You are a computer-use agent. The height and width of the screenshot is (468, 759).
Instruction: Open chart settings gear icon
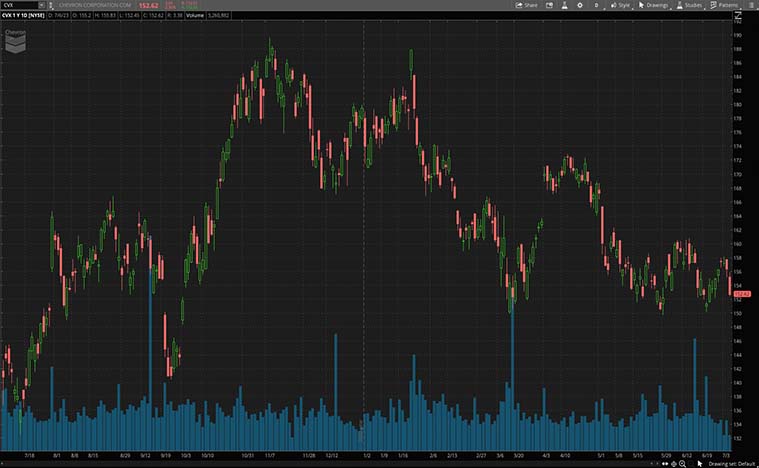tap(580, 5)
